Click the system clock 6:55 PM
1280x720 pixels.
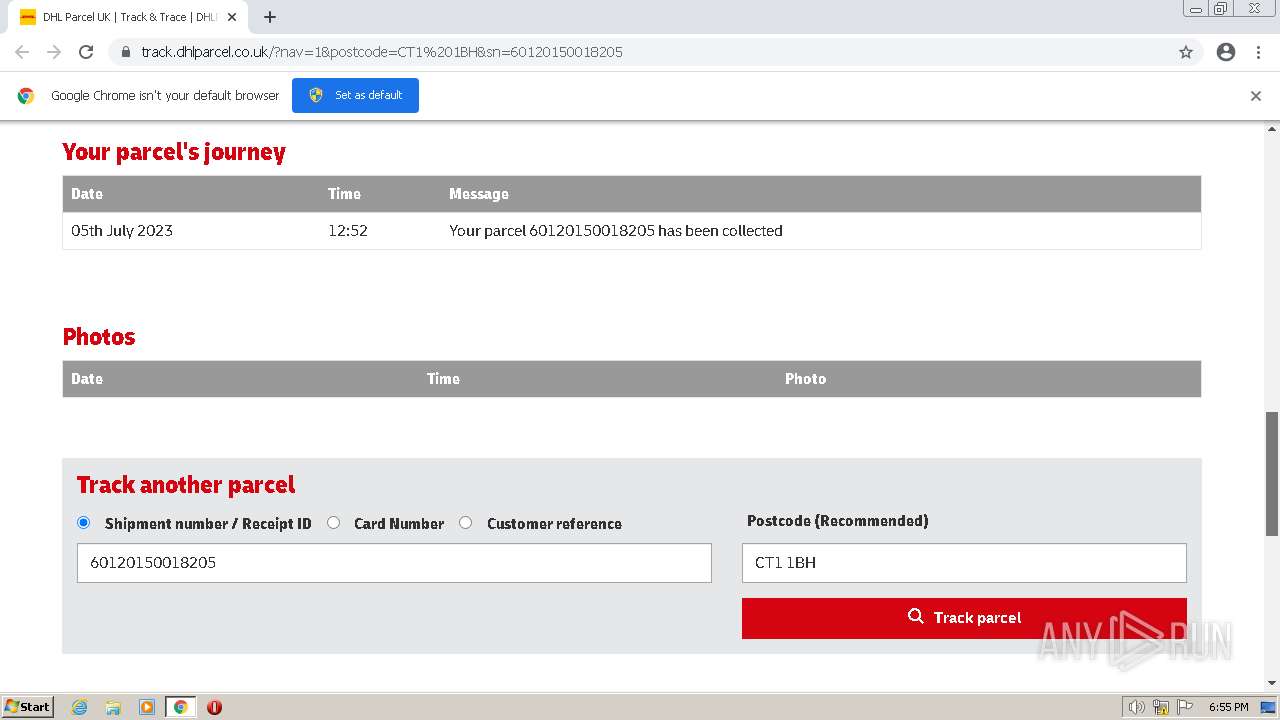point(1228,707)
